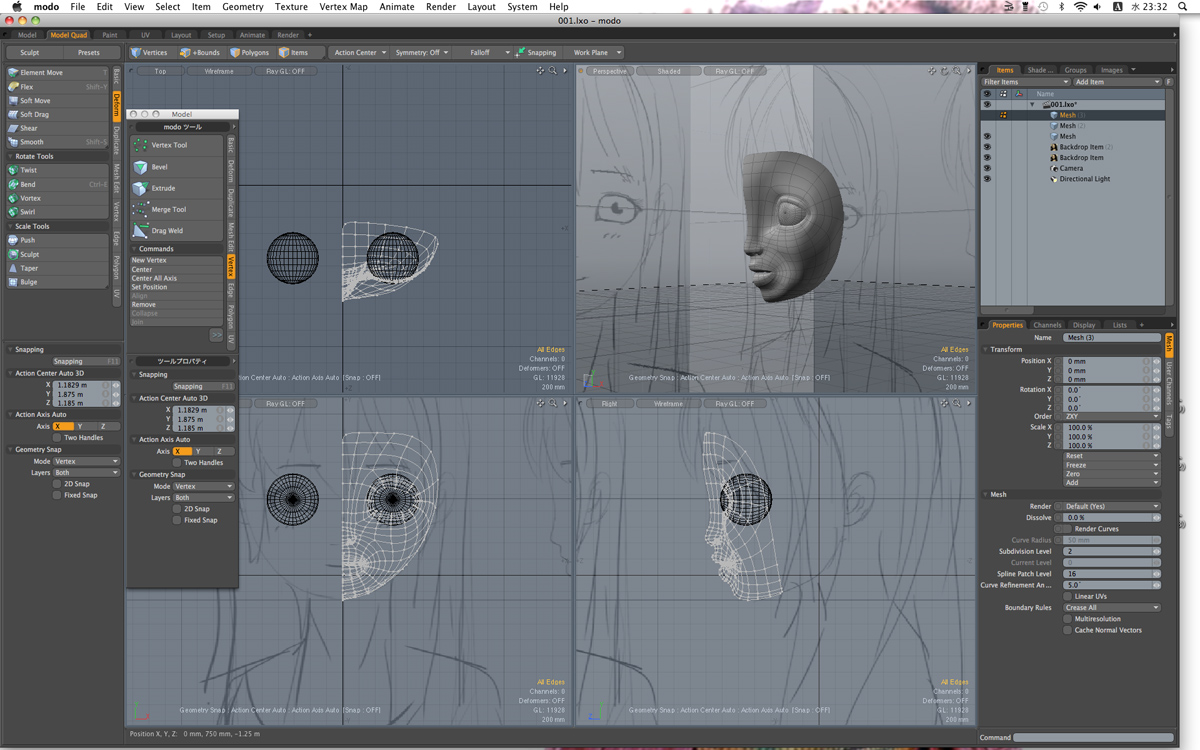Screen dimensions: 1200x750
Task: Open the Vertex Map menu
Action: pyautogui.click(x=342, y=7)
